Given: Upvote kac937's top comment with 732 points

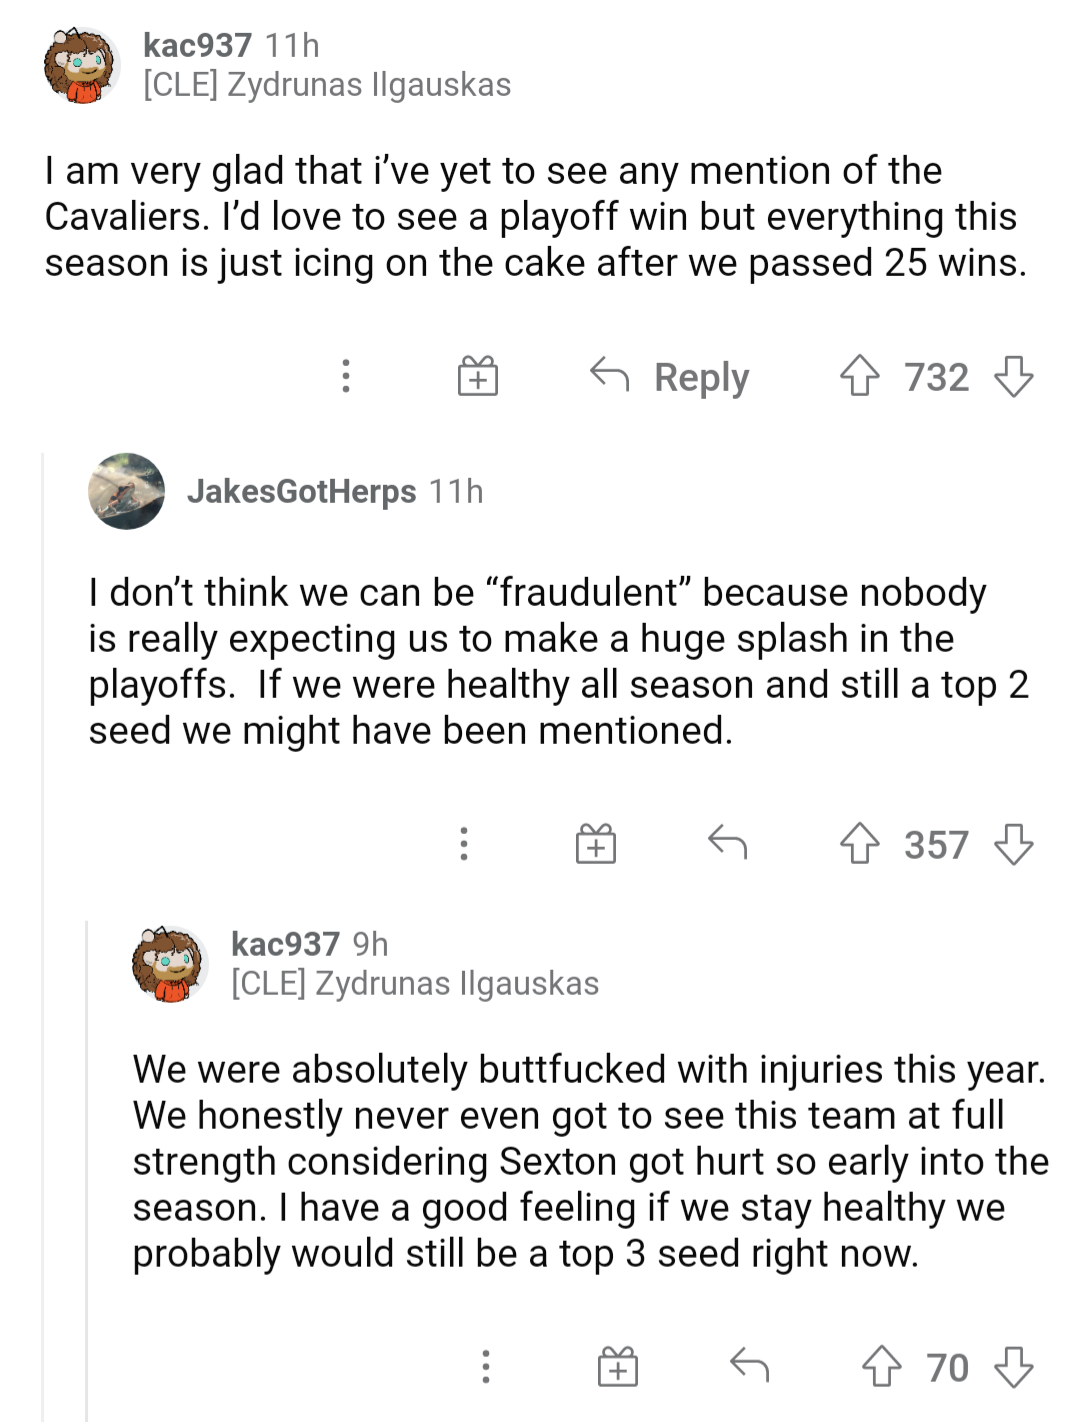Looking at the screenshot, I should (859, 377).
